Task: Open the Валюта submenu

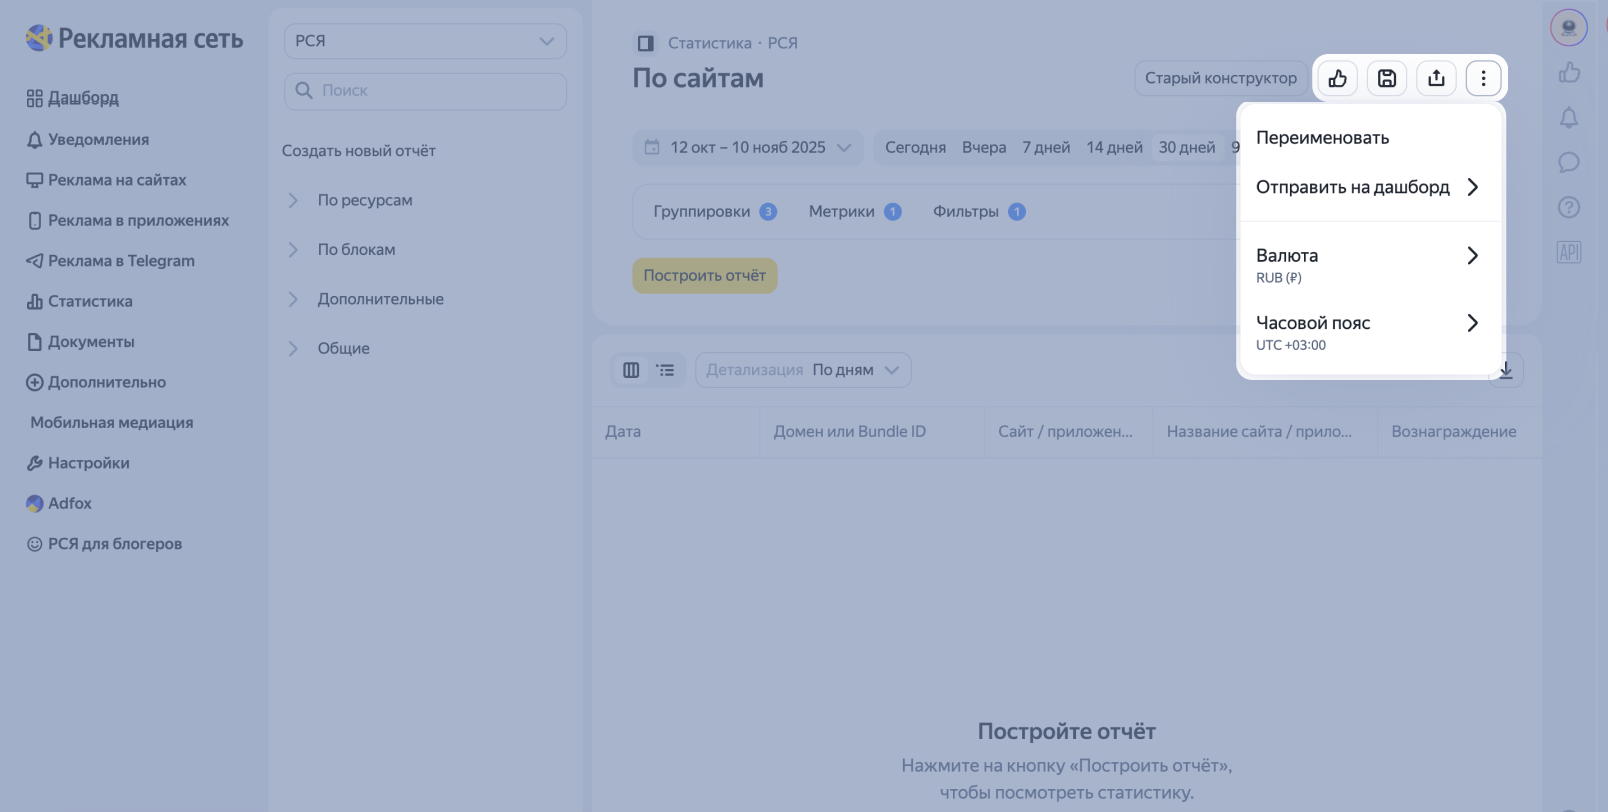Action: click(x=1370, y=265)
